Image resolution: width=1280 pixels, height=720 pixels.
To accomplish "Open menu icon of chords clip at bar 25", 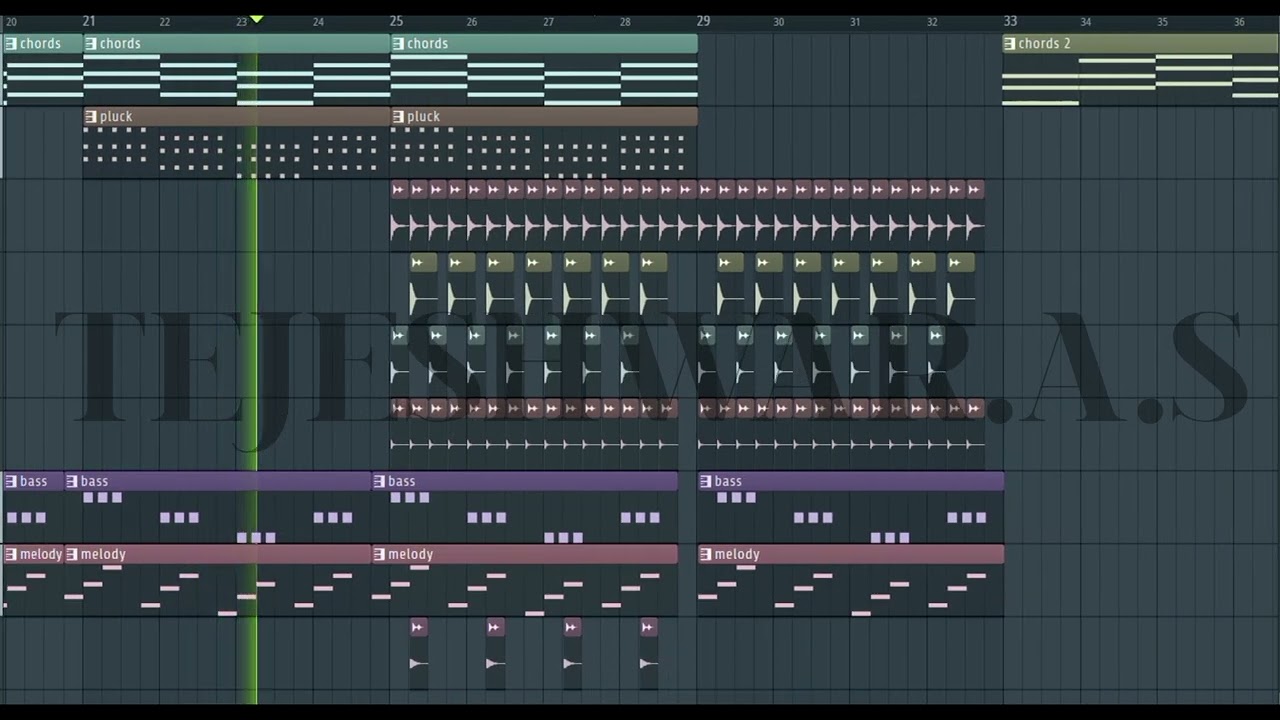I will [x=398, y=44].
